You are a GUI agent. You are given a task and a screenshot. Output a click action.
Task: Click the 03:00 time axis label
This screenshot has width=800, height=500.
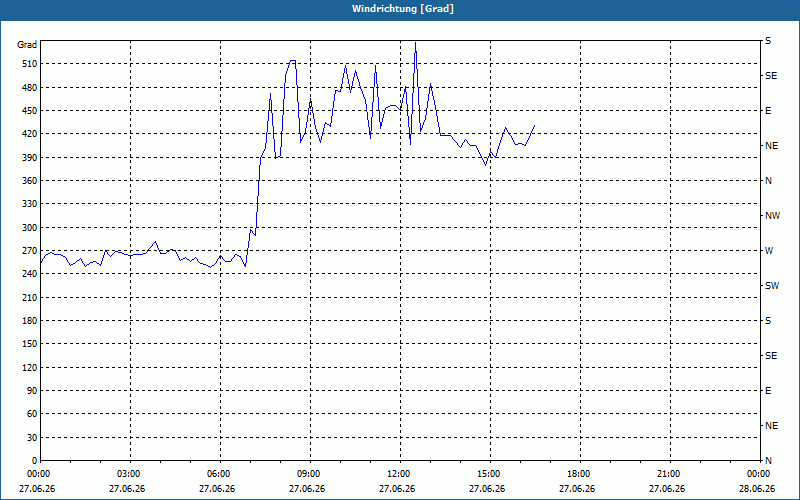pyautogui.click(x=128, y=474)
